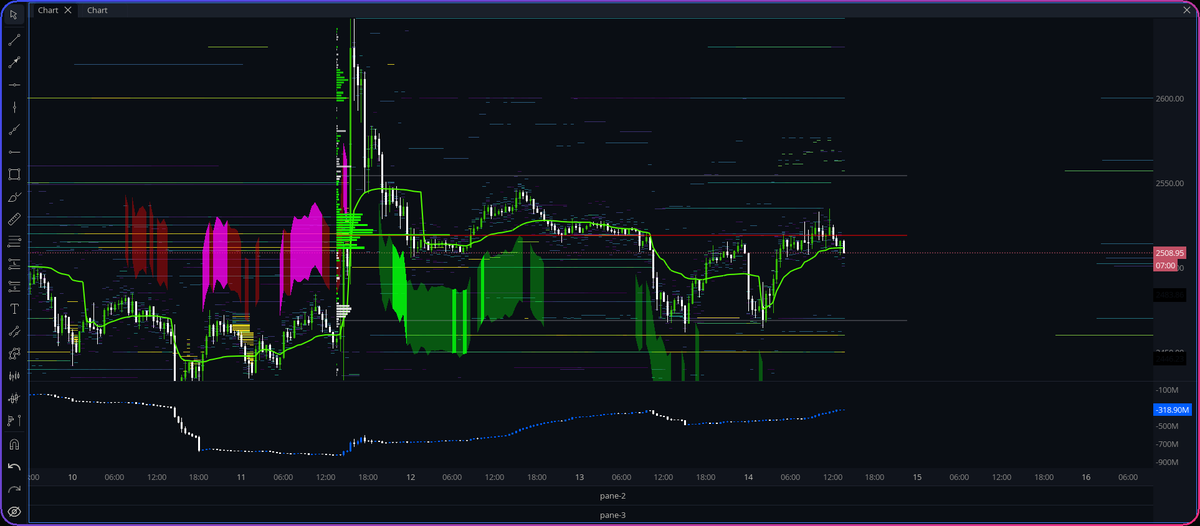Select the arrow line drawing tool
The image size is (1200, 526).
click(x=14, y=62)
